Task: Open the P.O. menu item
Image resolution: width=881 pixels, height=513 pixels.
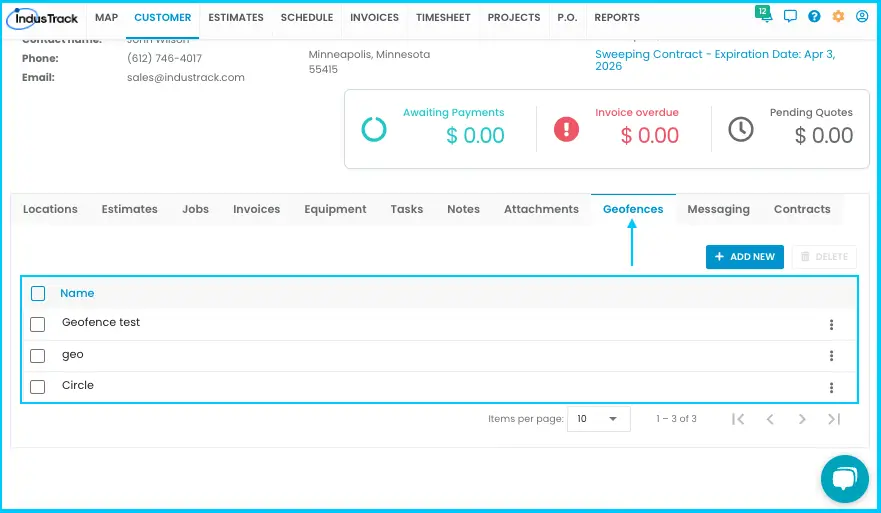Action: (x=567, y=17)
